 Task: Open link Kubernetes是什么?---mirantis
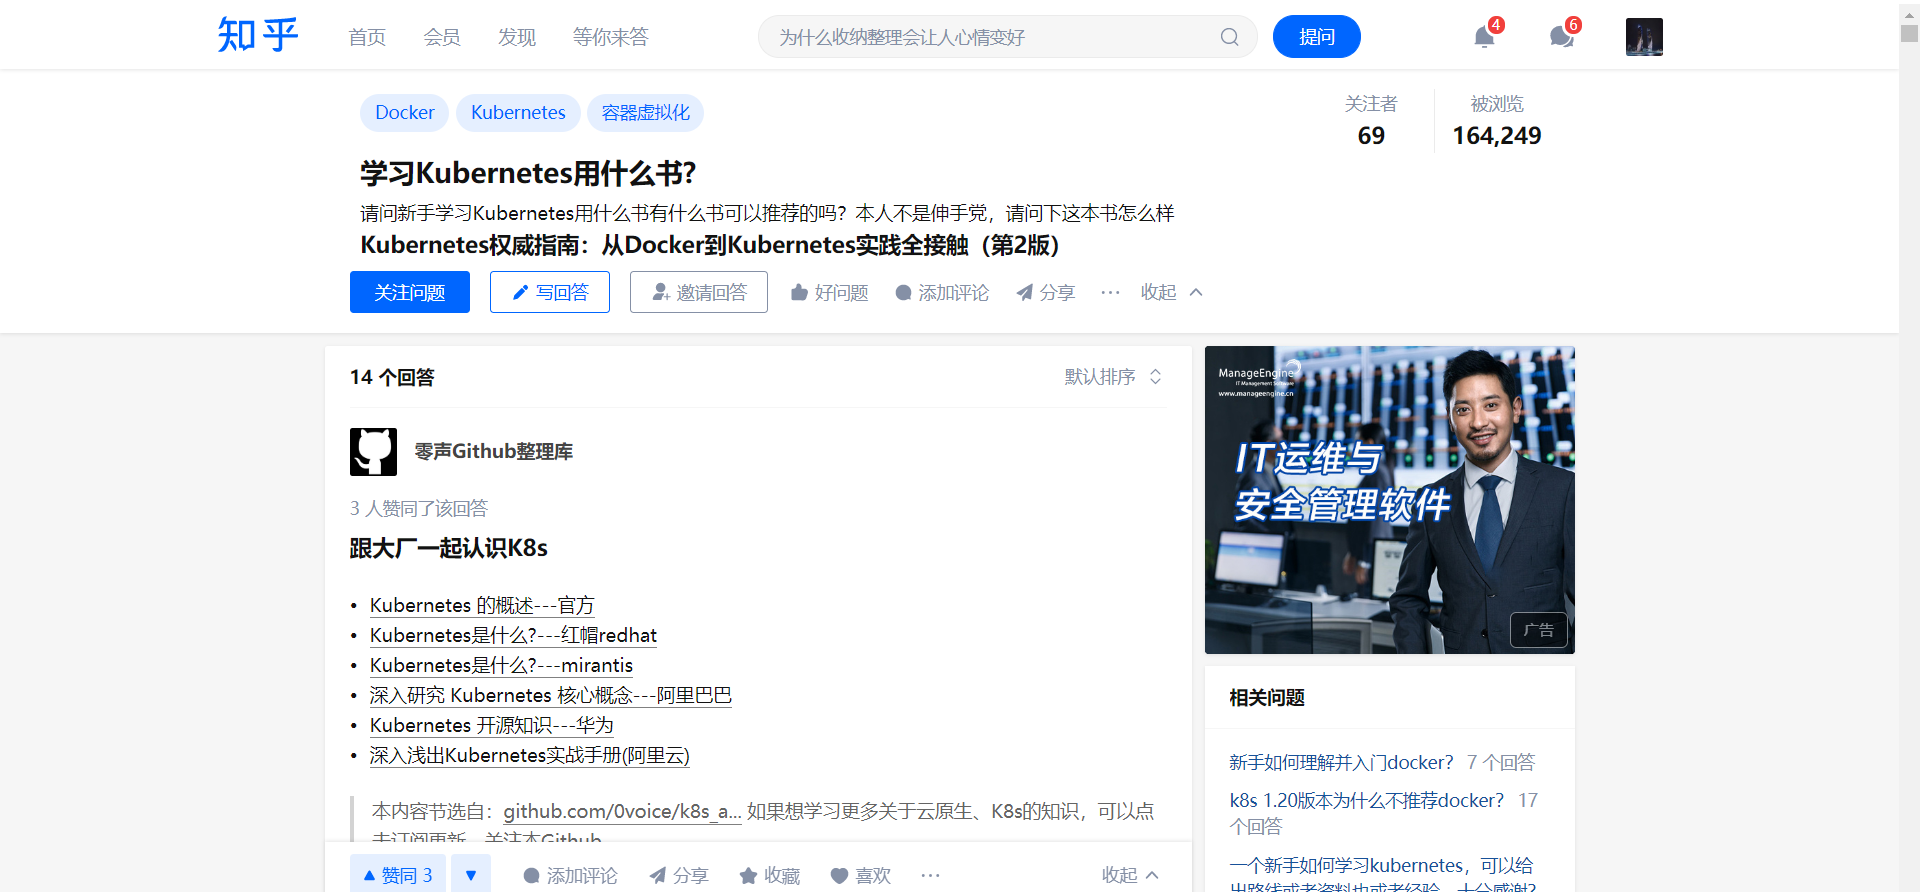pos(501,666)
